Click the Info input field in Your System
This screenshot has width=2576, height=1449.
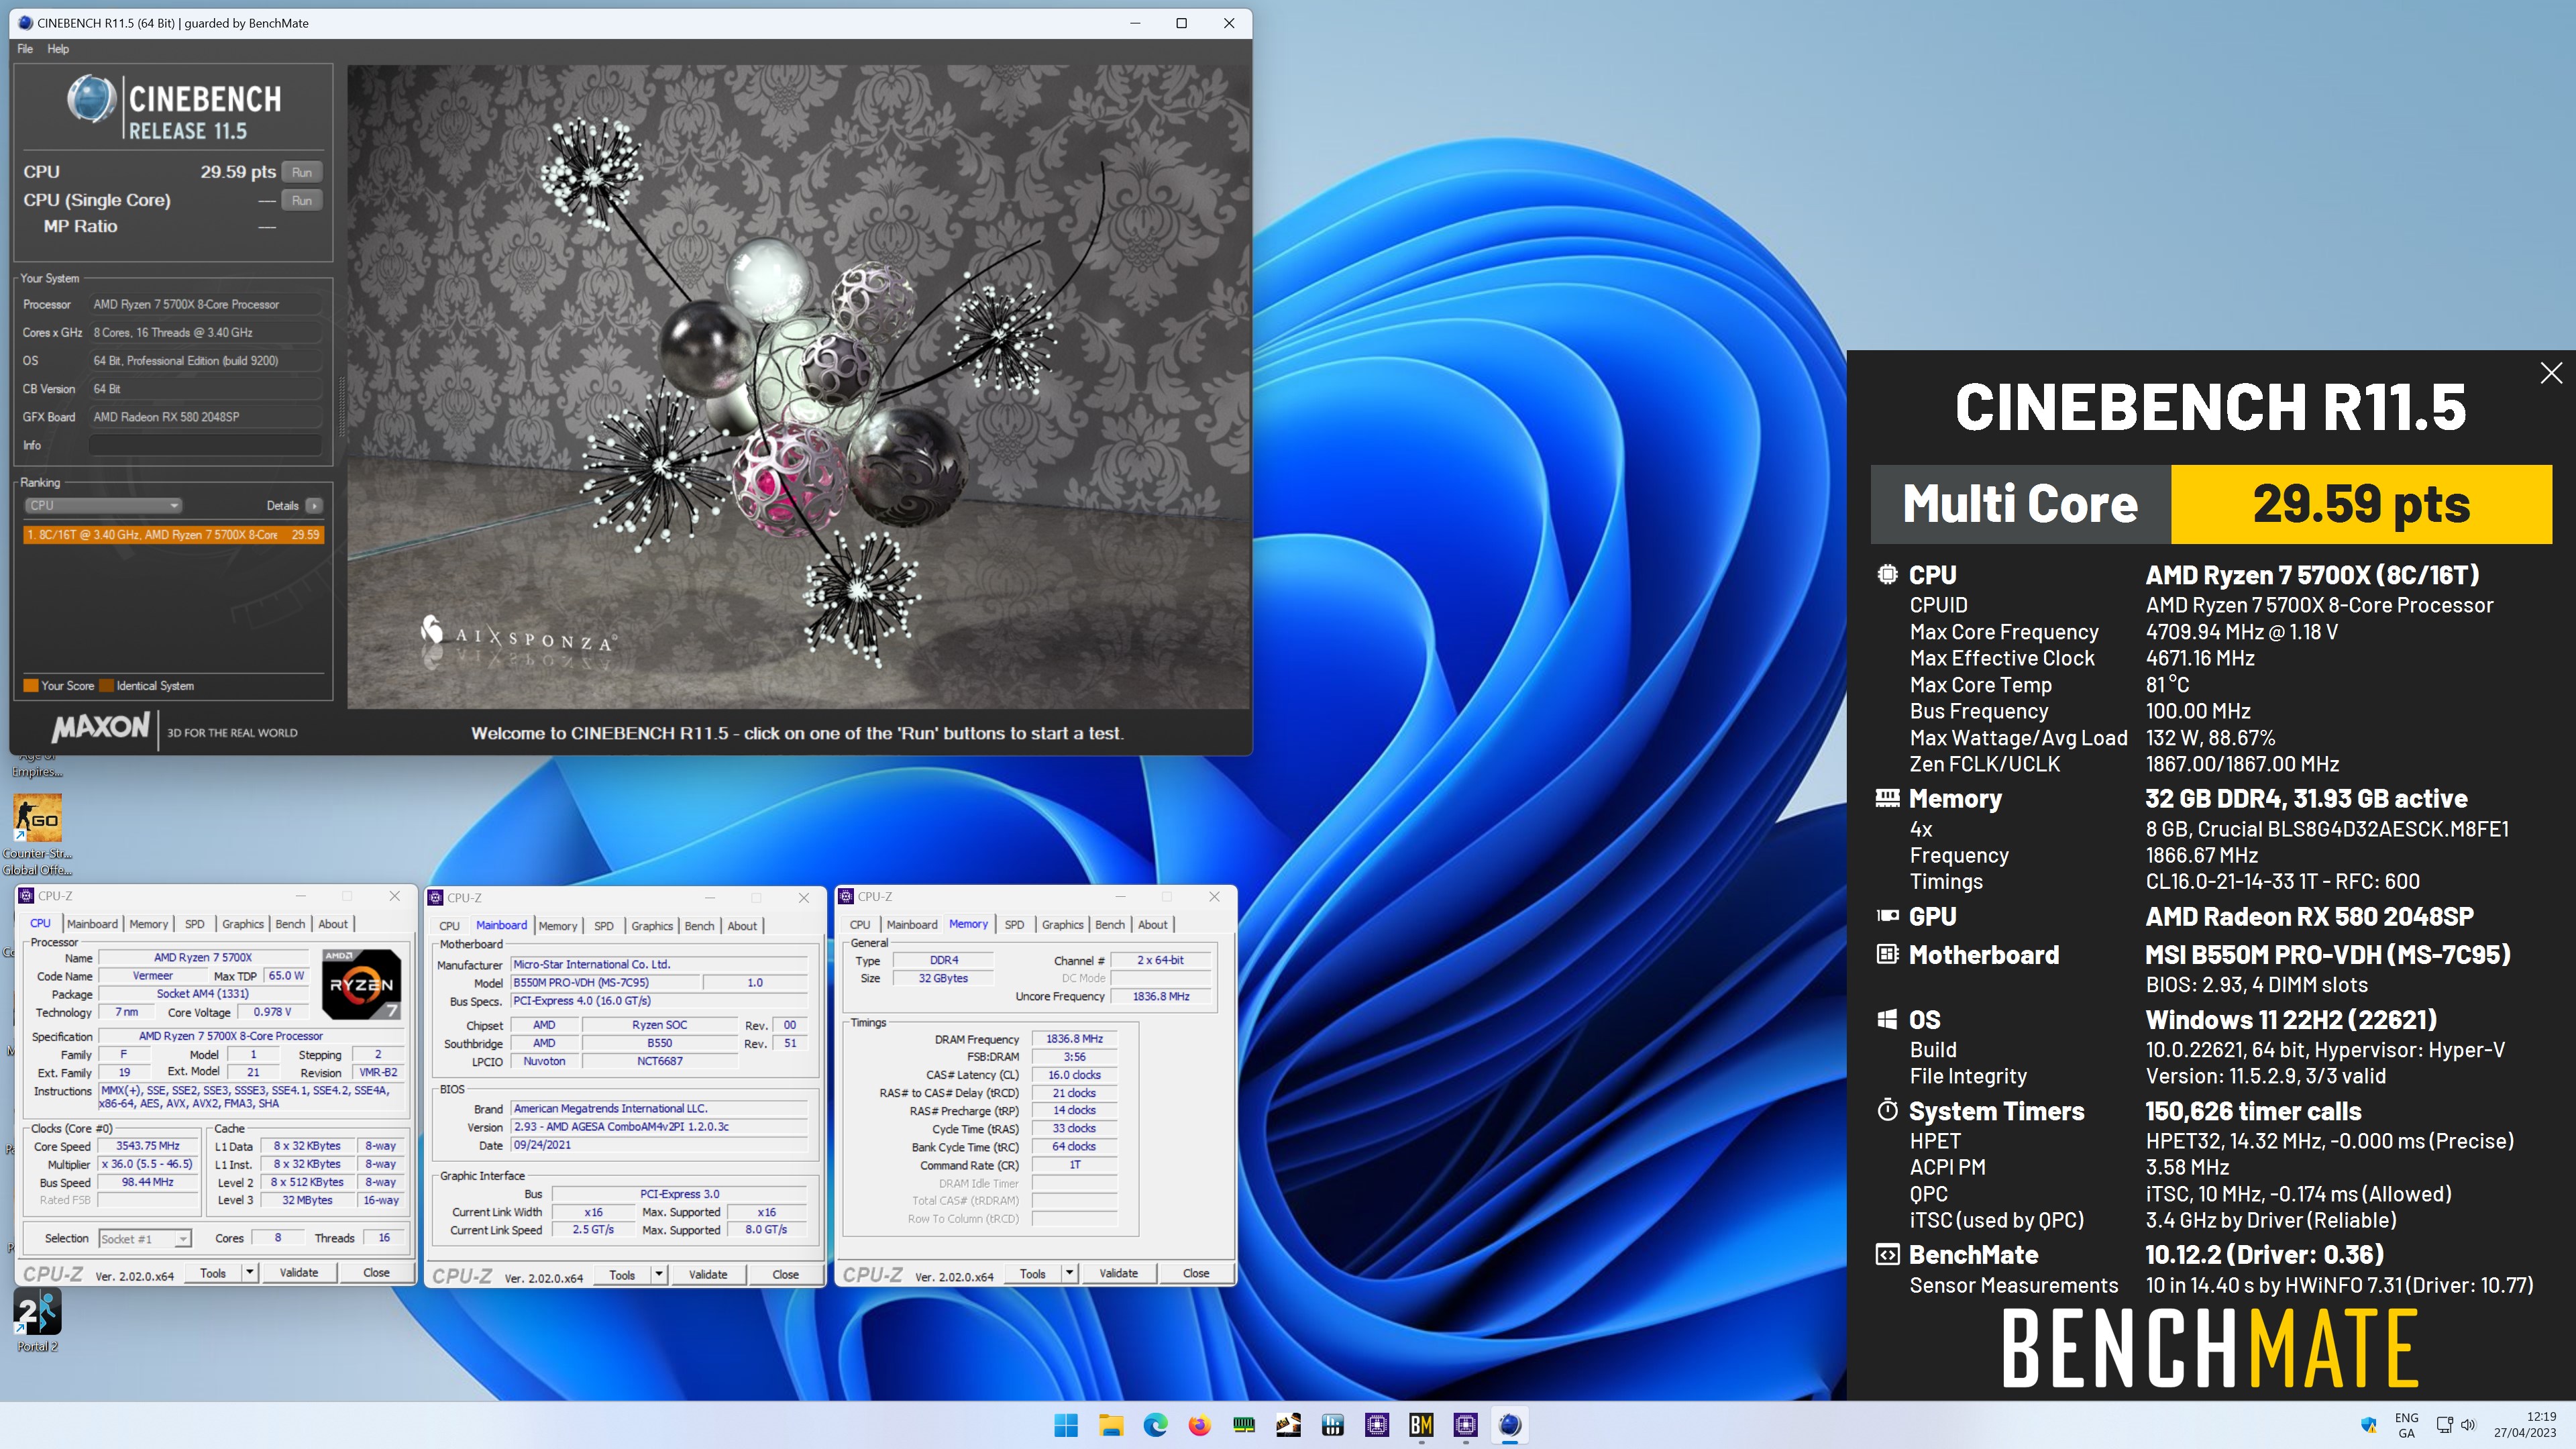(x=206, y=445)
